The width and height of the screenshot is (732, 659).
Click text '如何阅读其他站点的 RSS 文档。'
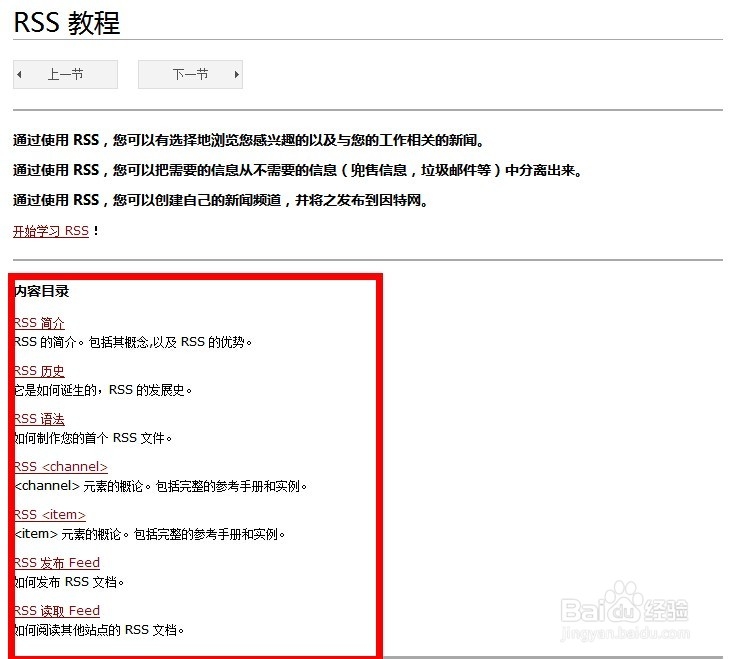pos(99,631)
